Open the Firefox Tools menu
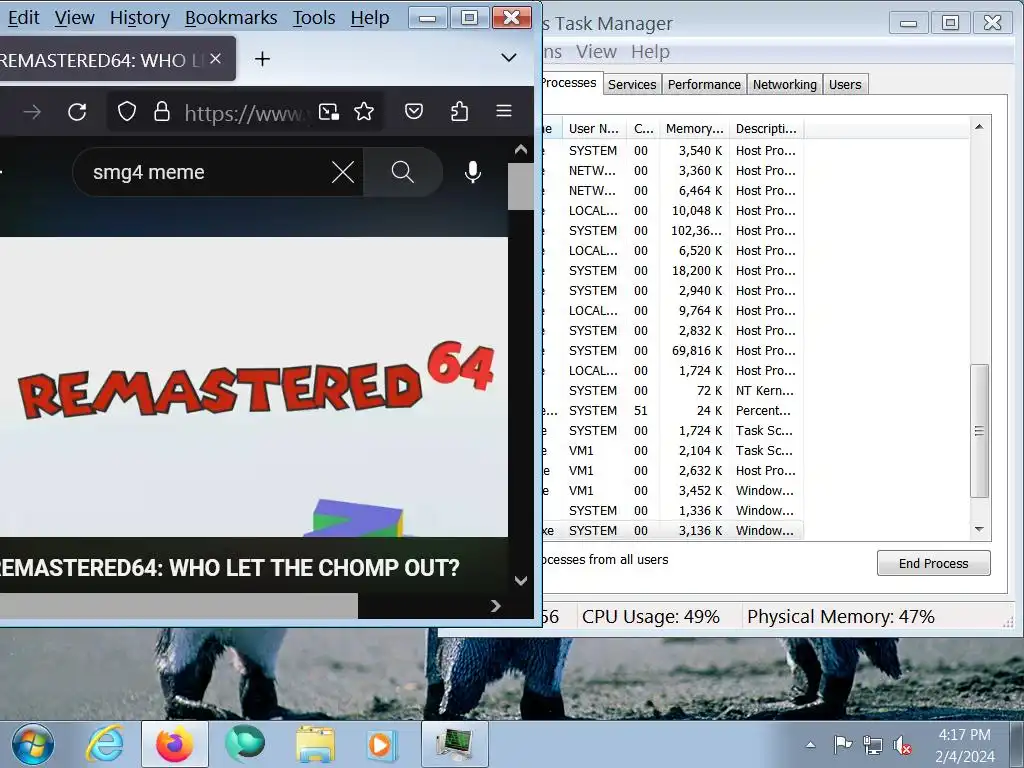 pos(314,18)
